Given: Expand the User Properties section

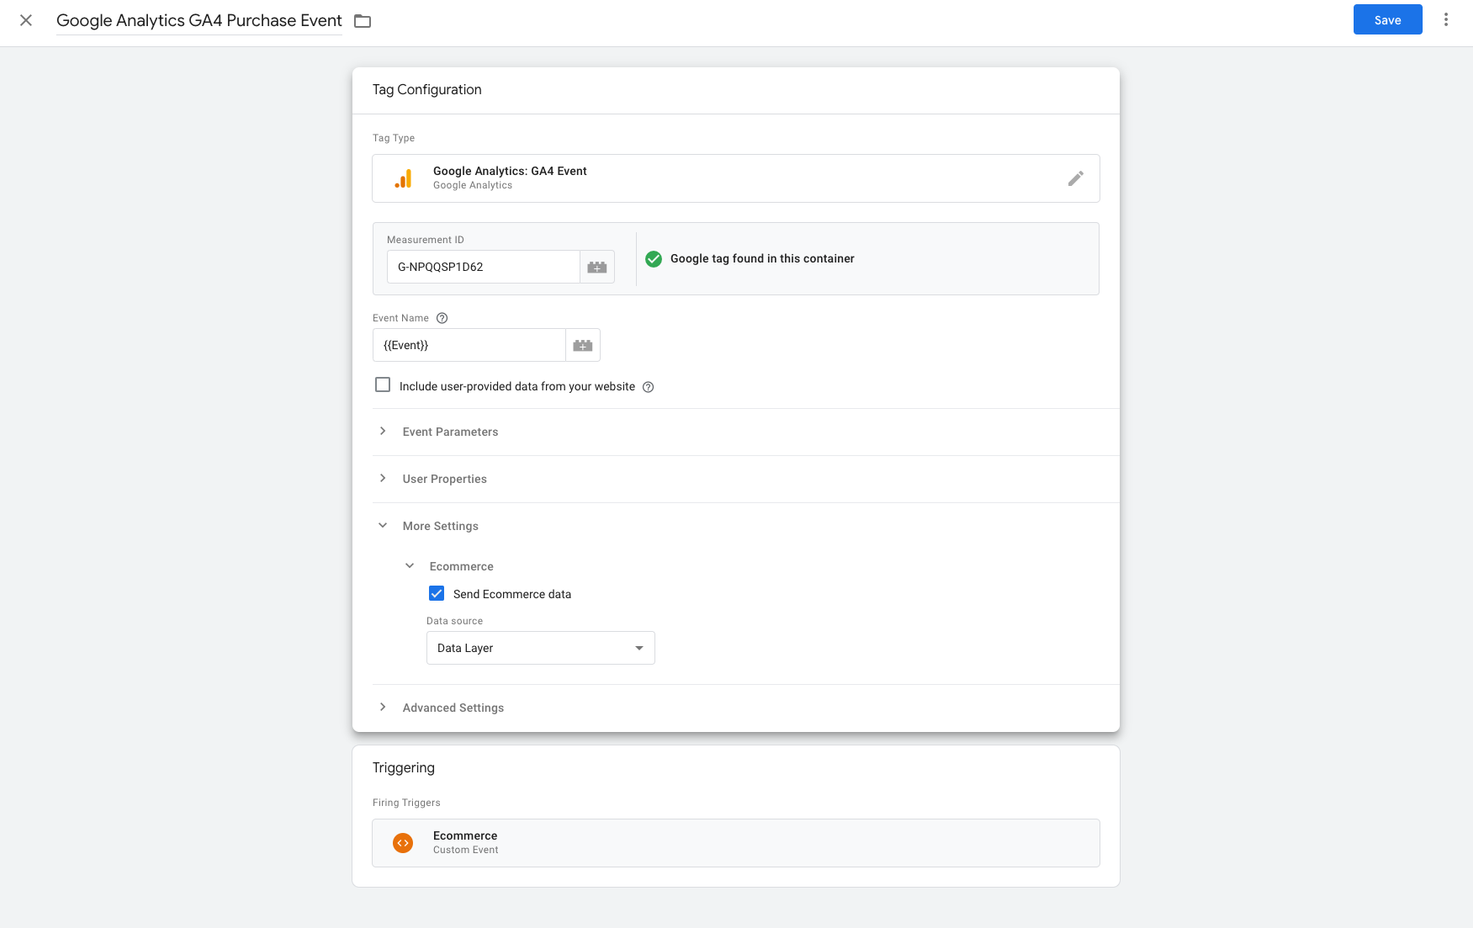Looking at the screenshot, I should tap(735, 479).
